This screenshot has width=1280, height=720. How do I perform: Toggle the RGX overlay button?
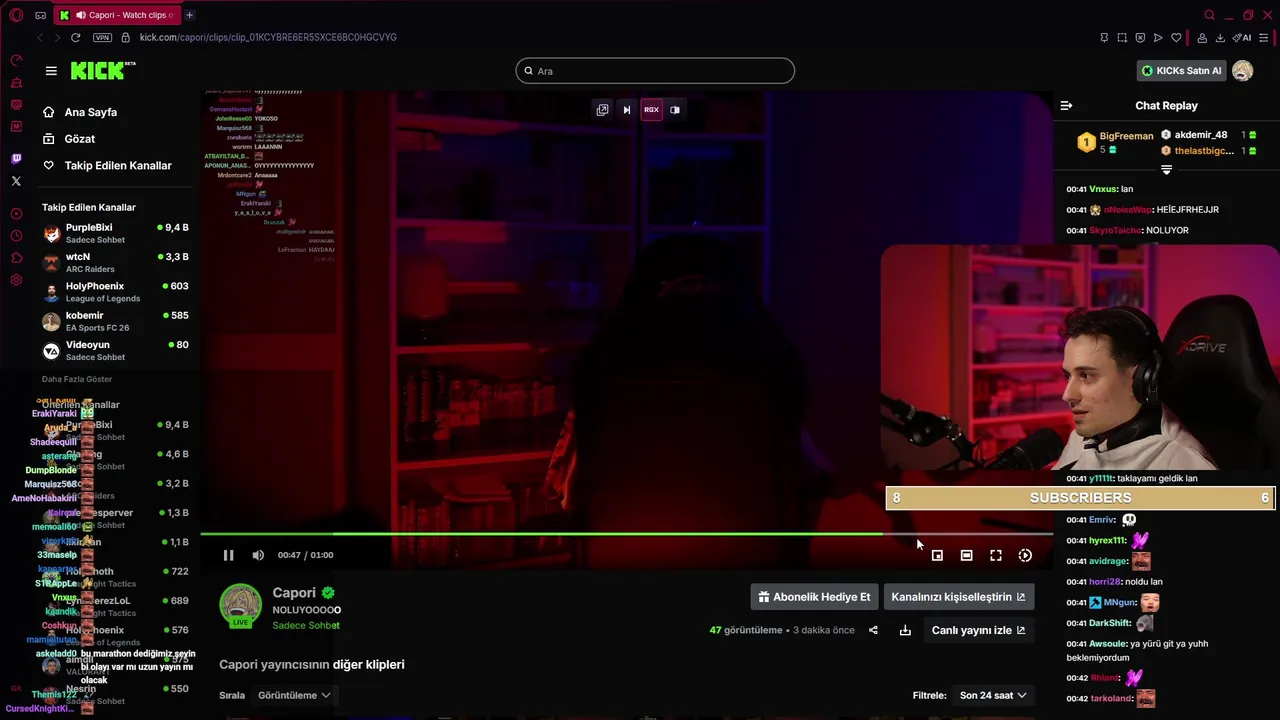(651, 110)
